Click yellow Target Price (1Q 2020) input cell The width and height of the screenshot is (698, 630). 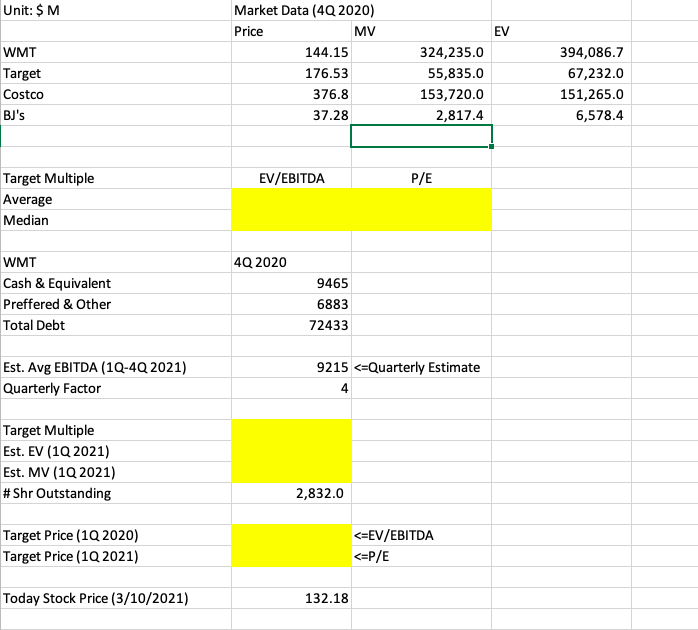(291, 535)
